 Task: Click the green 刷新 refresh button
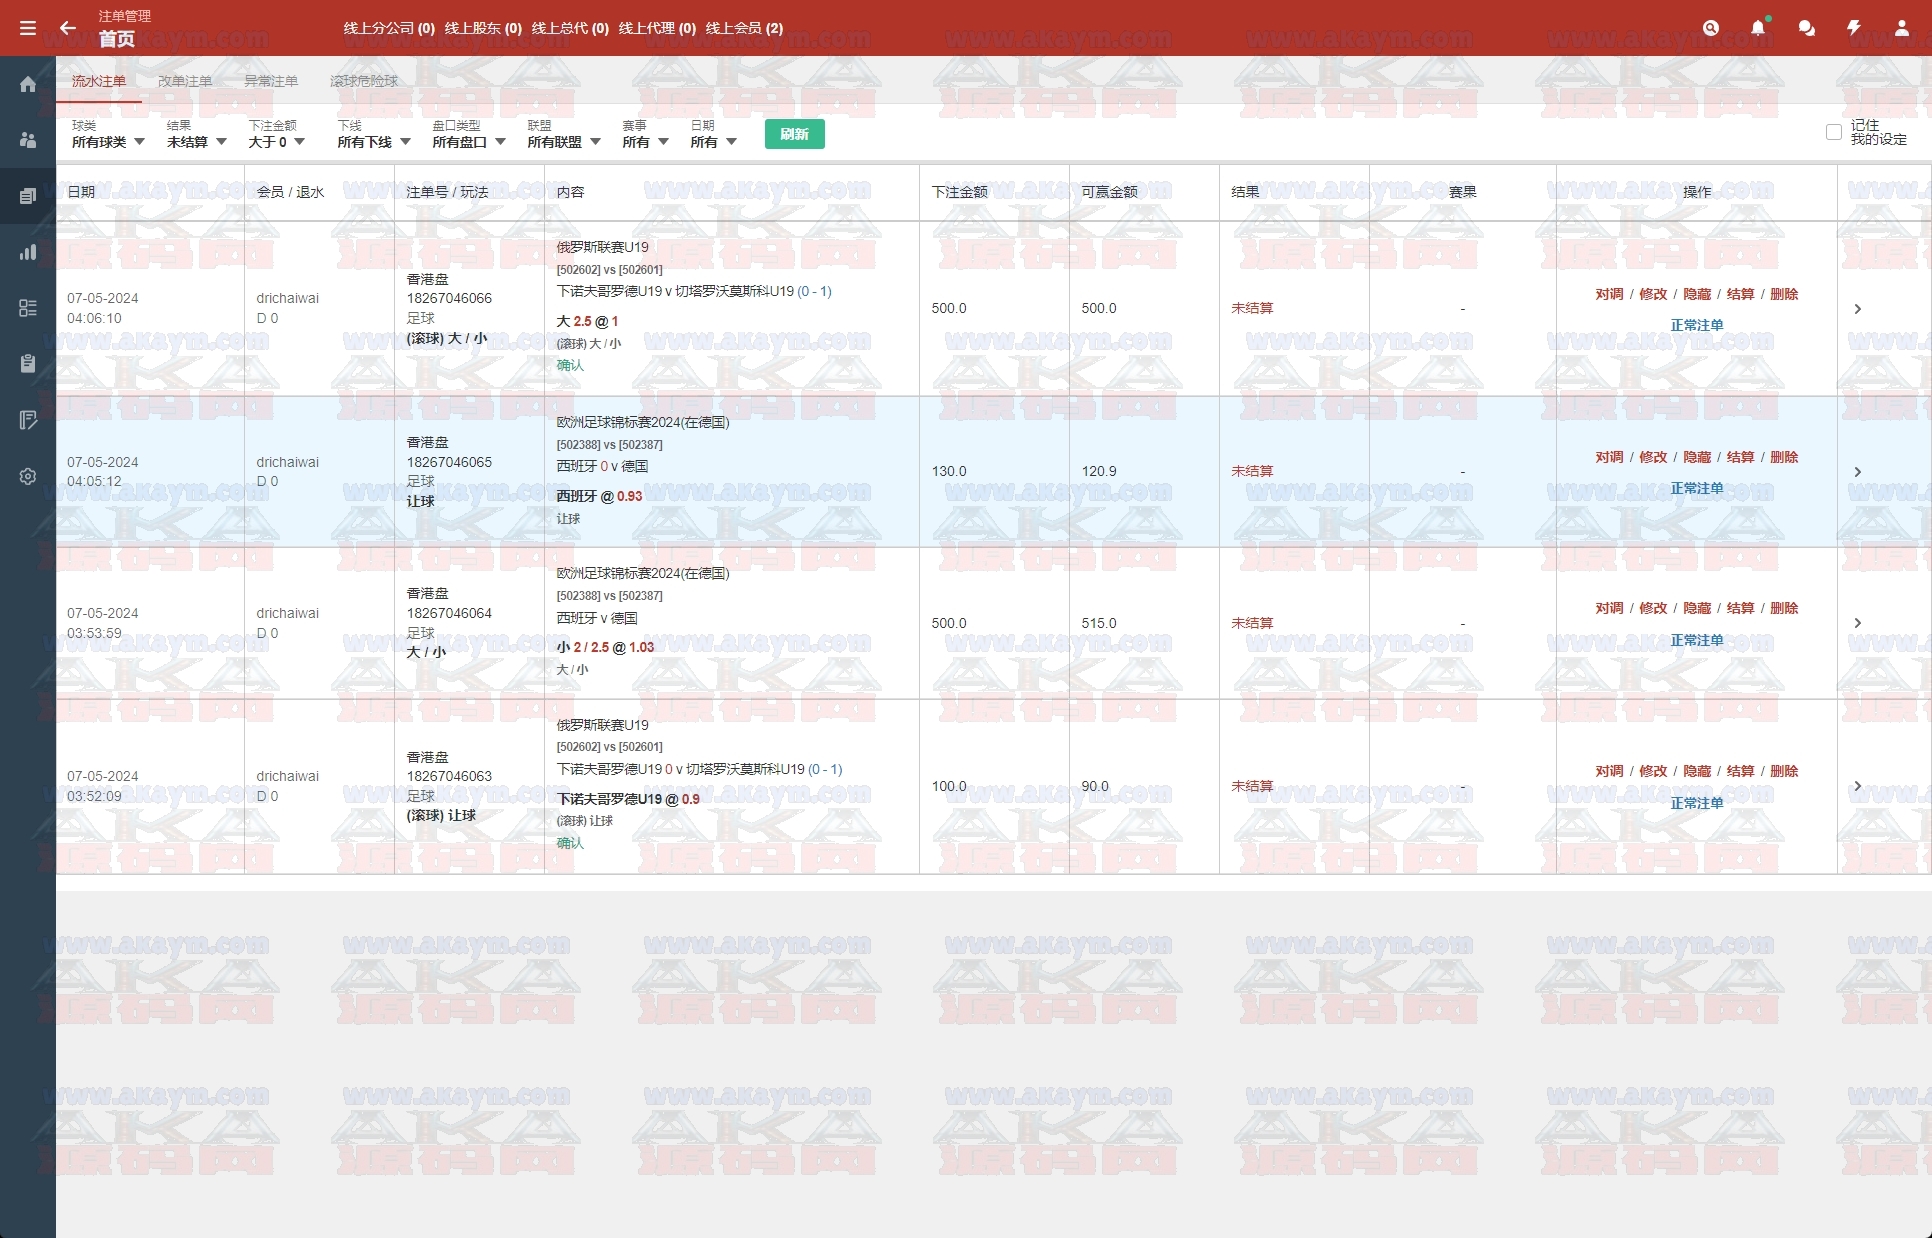point(794,134)
